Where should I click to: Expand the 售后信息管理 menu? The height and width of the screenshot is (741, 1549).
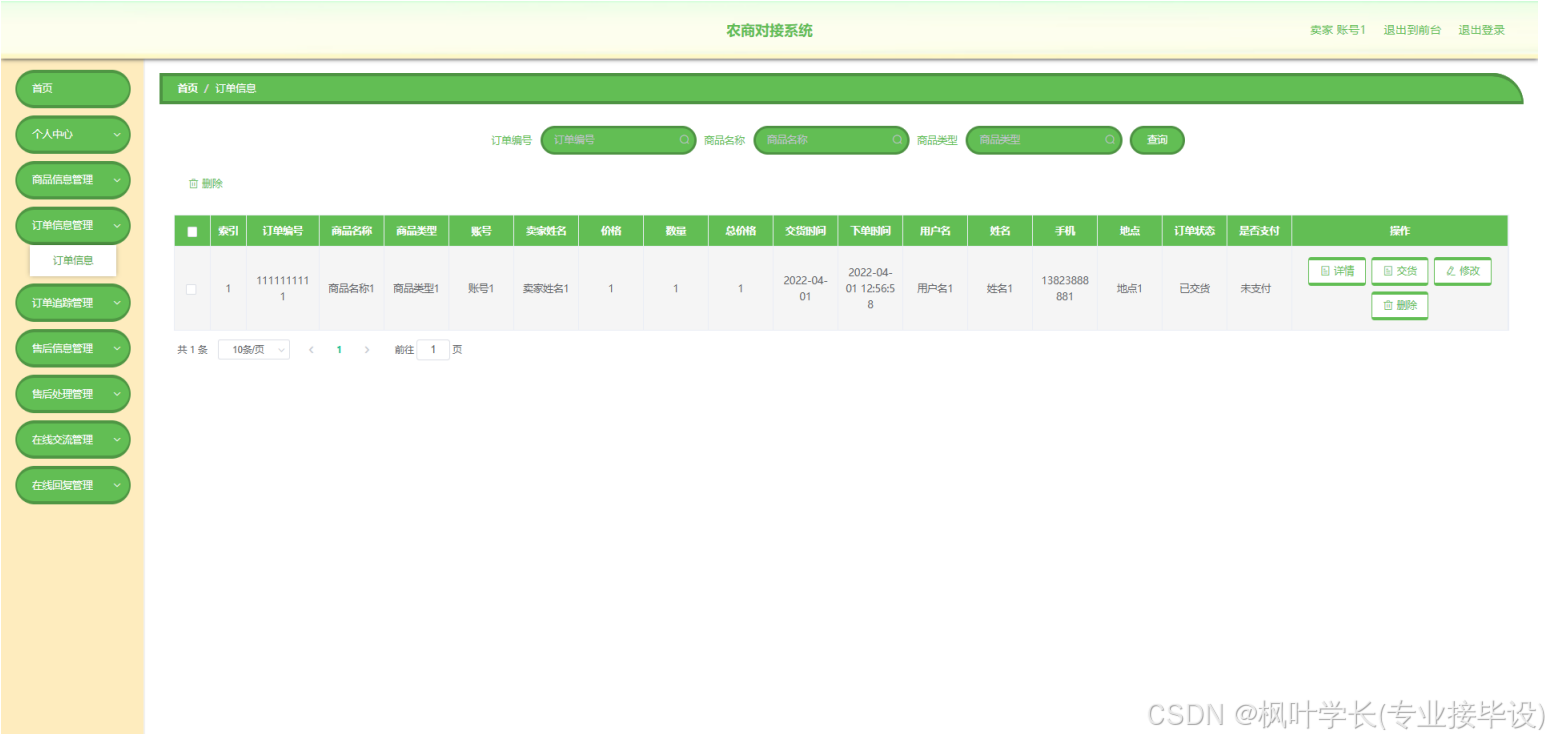click(73, 348)
